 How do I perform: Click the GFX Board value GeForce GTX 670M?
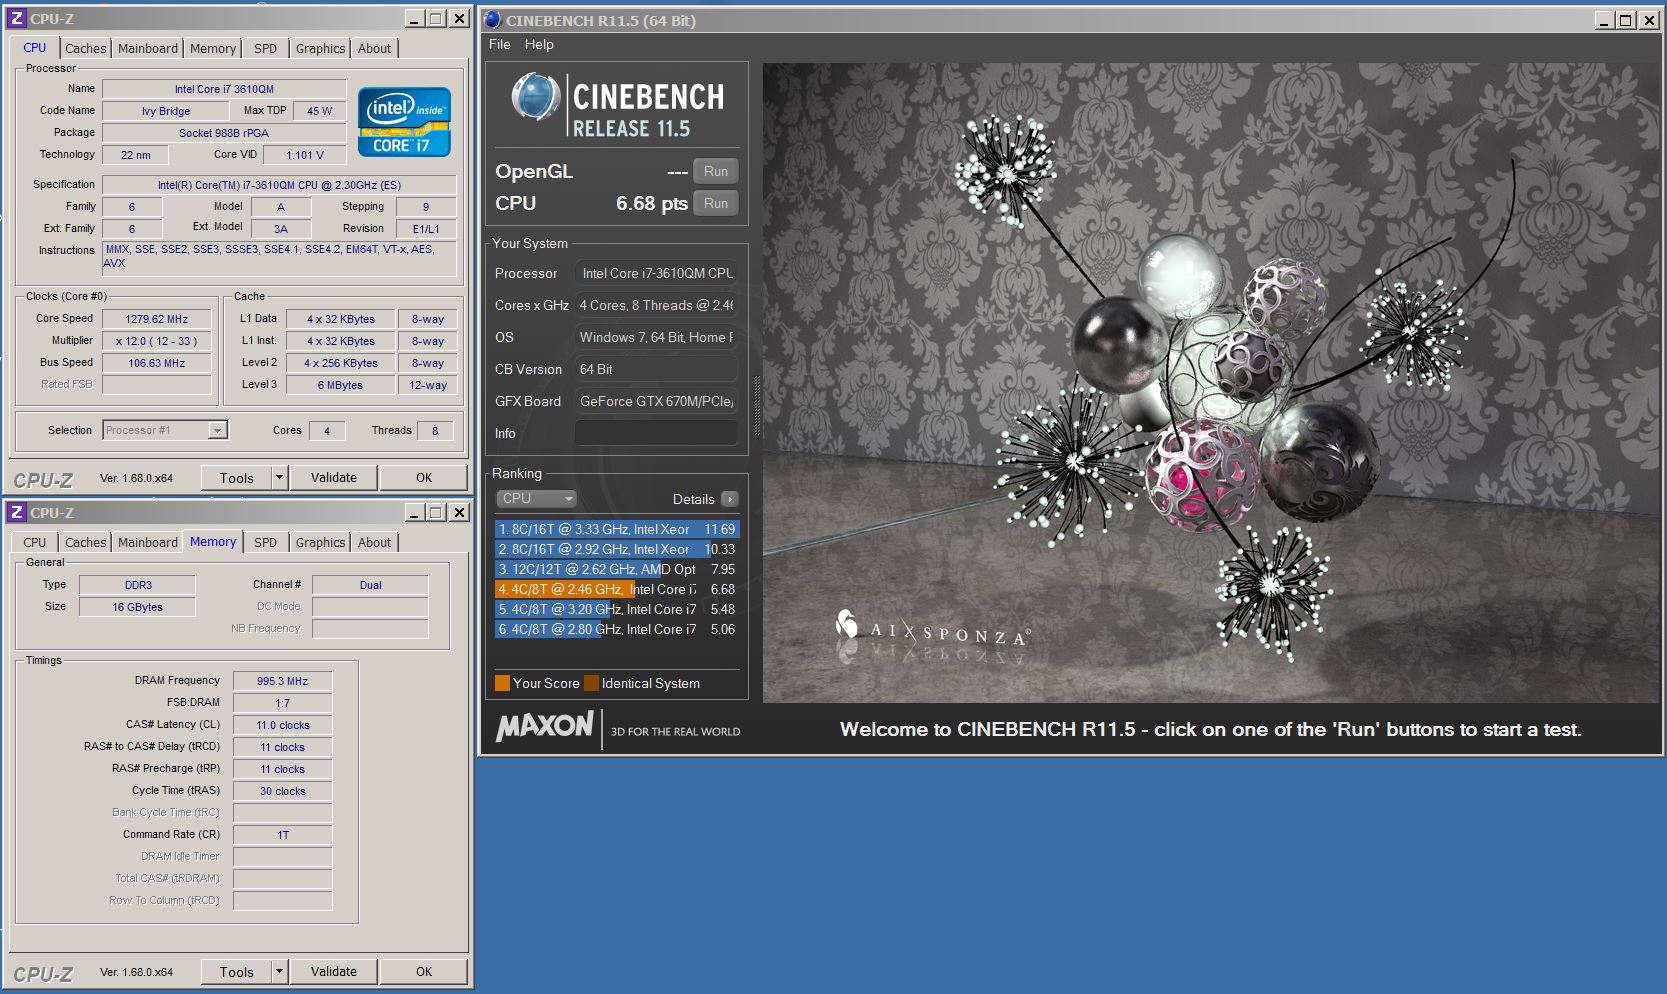click(656, 401)
